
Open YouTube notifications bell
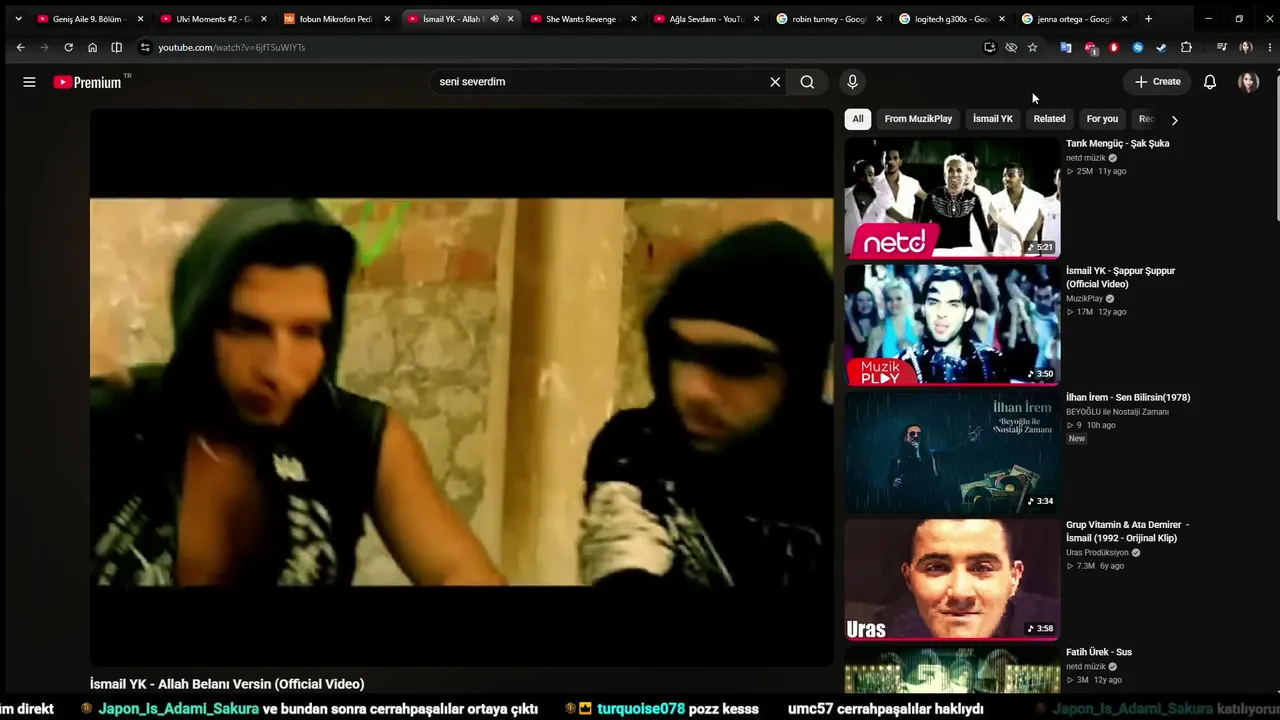(1210, 82)
